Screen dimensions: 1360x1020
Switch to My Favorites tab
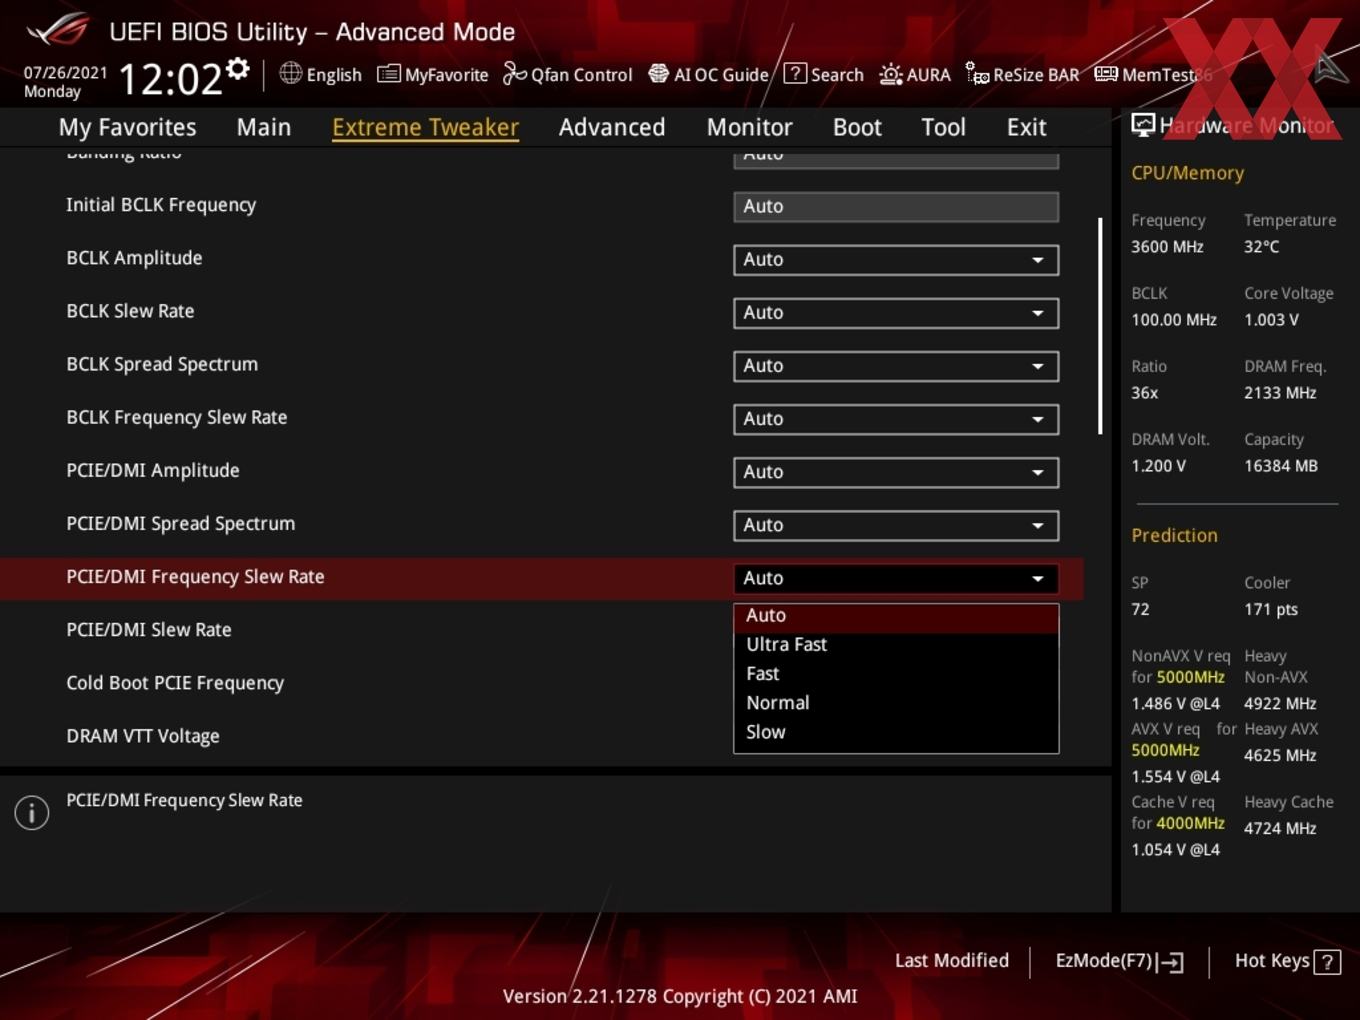tap(127, 127)
